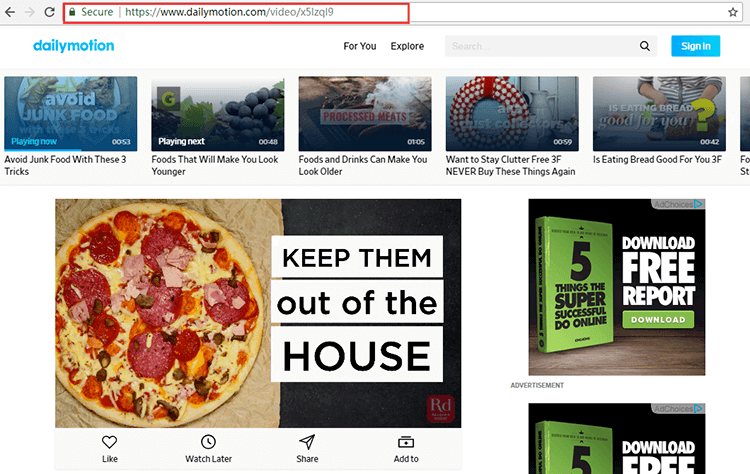Image resolution: width=750 pixels, height=474 pixels.
Task: Open the Explore menu item
Action: click(407, 46)
